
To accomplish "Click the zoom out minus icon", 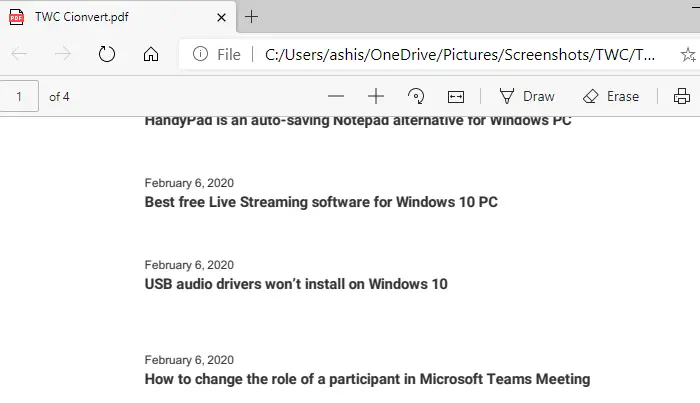I will tap(336, 96).
